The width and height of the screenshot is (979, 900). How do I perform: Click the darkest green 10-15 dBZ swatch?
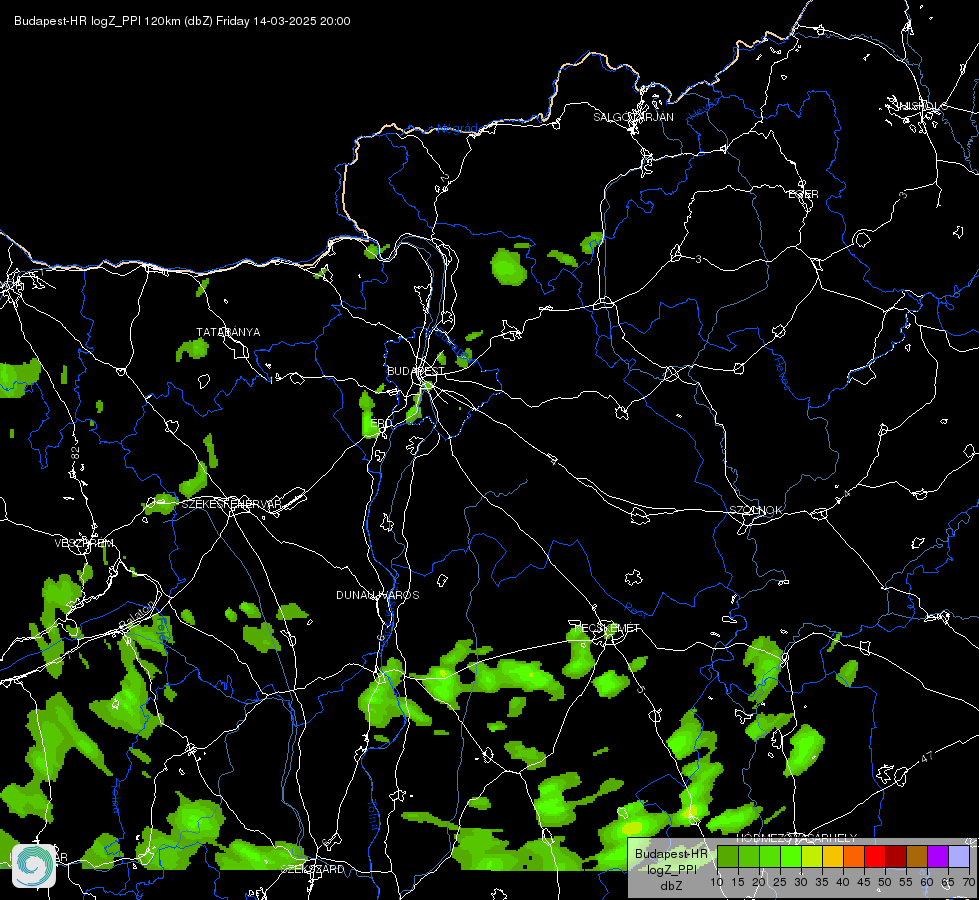(x=728, y=856)
